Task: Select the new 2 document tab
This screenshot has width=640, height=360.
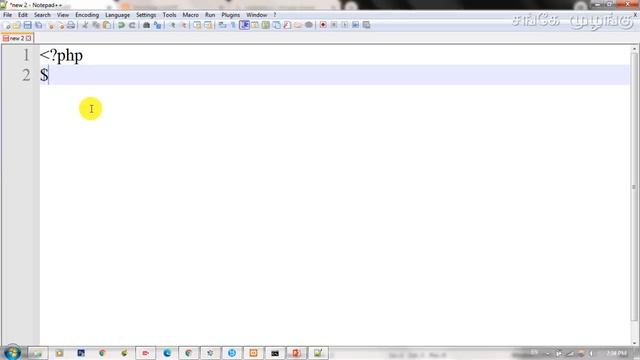Action: coord(17,38)
